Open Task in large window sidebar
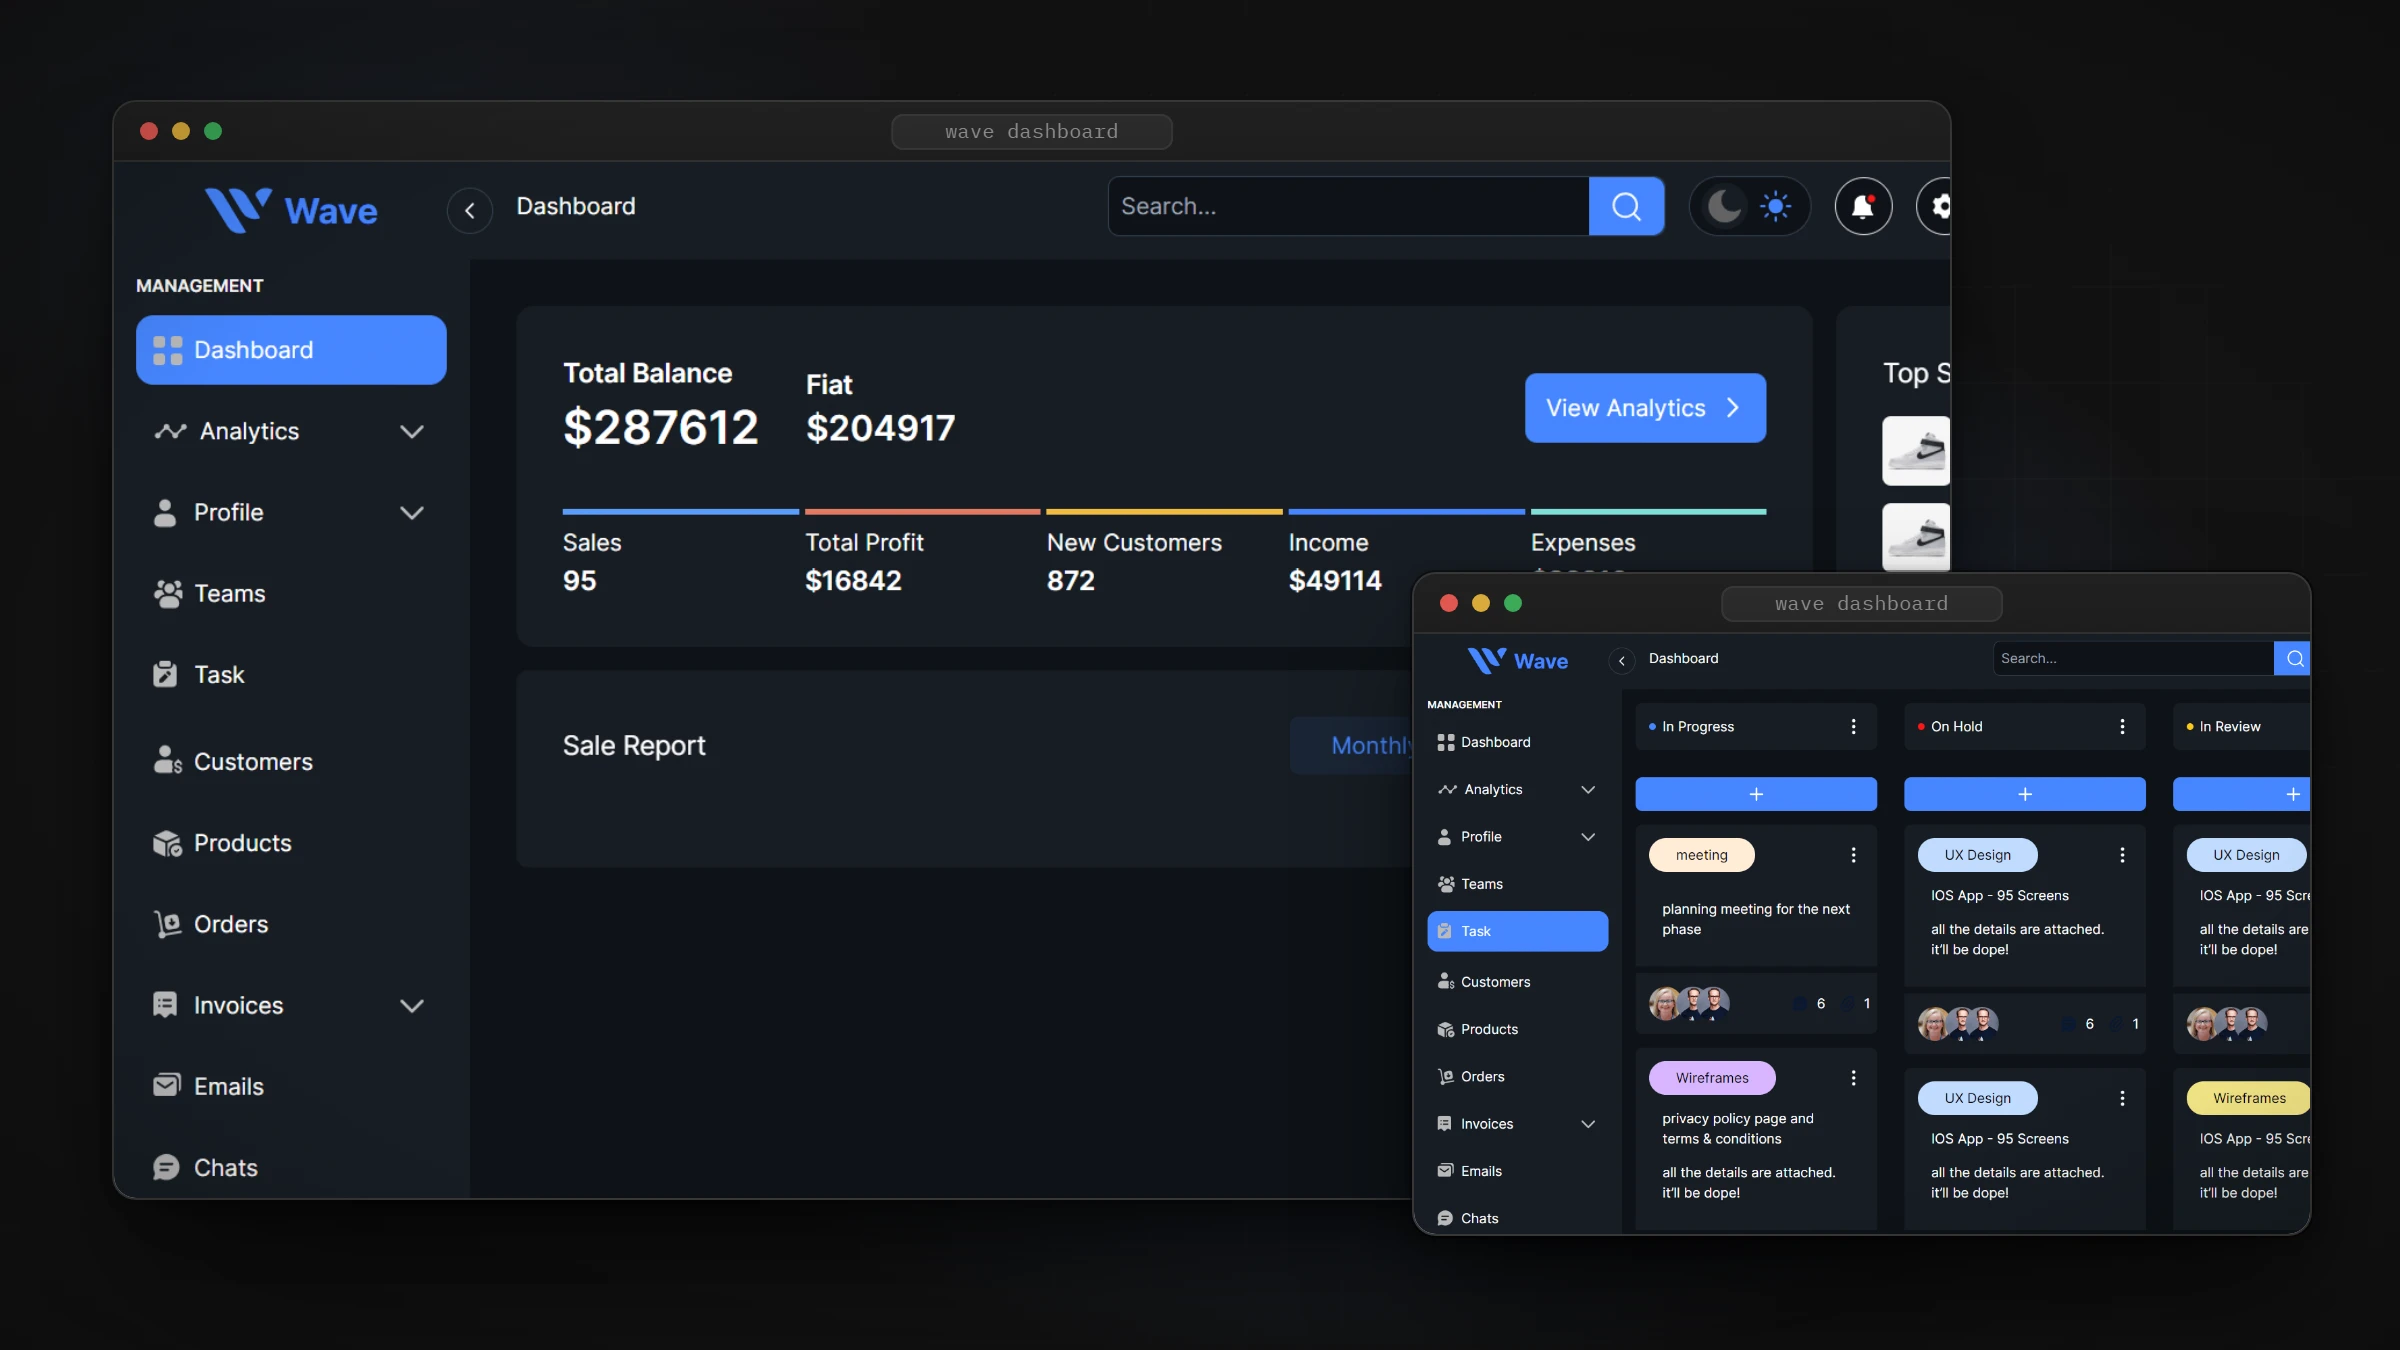 (x=291, y=674)
